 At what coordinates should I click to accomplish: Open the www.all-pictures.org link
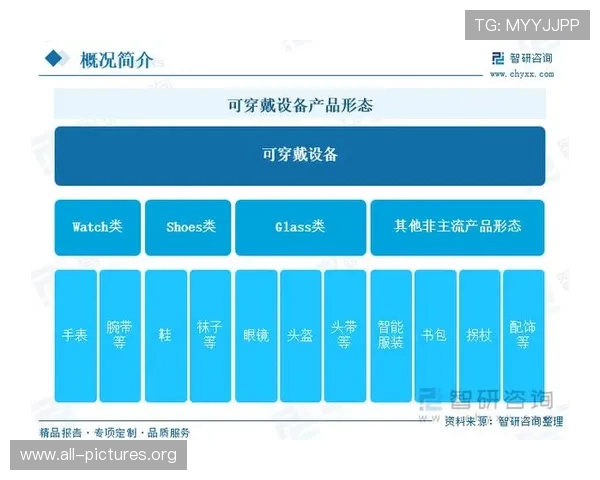[98, 455]
